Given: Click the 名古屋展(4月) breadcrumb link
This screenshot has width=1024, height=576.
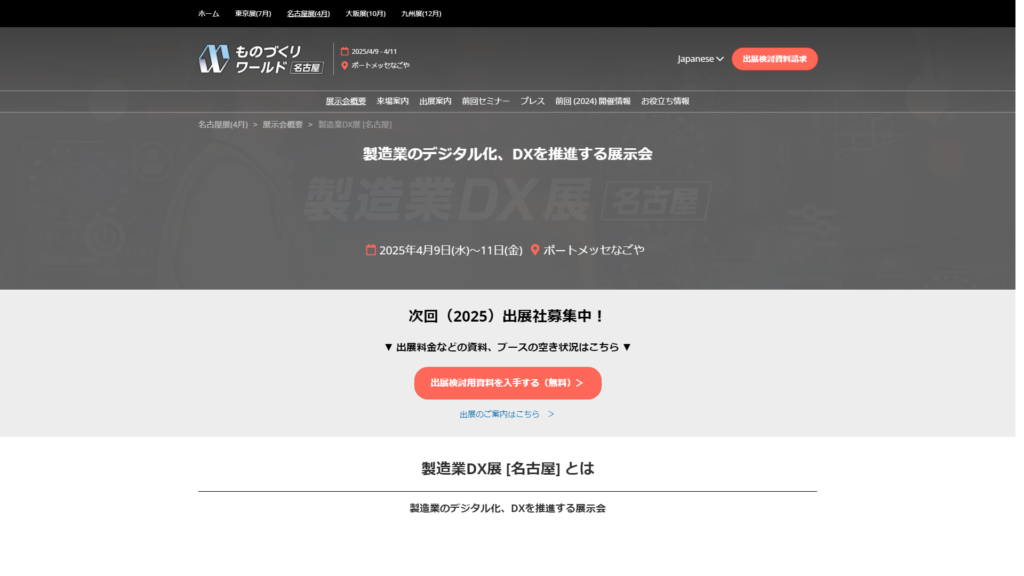Looking at the screenshot, I should point(223,125).
